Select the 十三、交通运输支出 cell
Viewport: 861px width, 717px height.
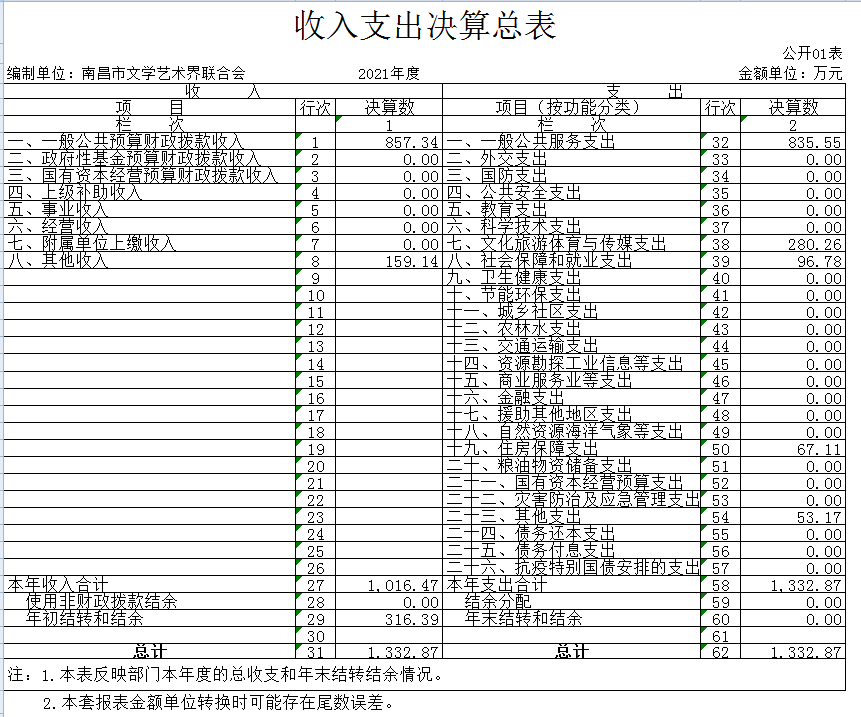click(x=572, y=346)
